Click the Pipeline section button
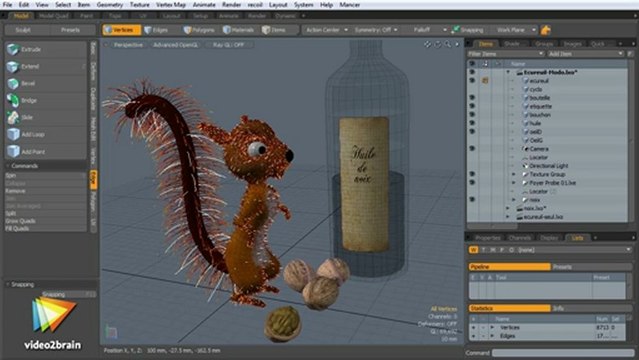Image resolution: width=639 pixels, height=360 pixels. tap(509, 267)
